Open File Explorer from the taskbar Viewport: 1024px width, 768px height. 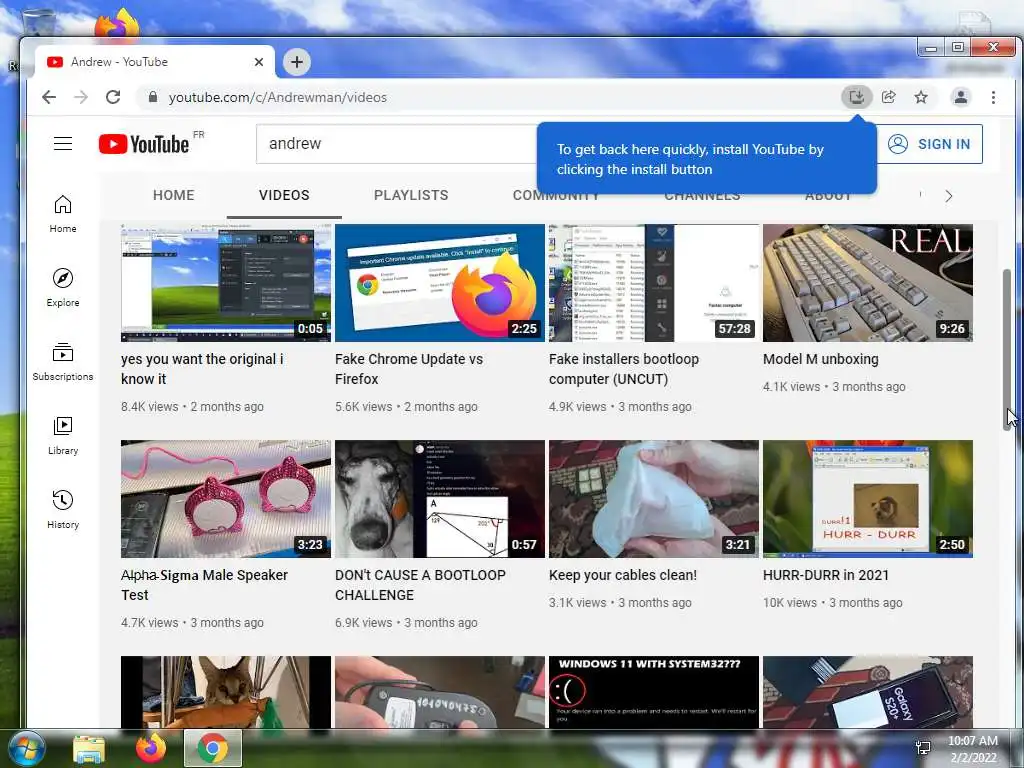[x=89, y=750]
